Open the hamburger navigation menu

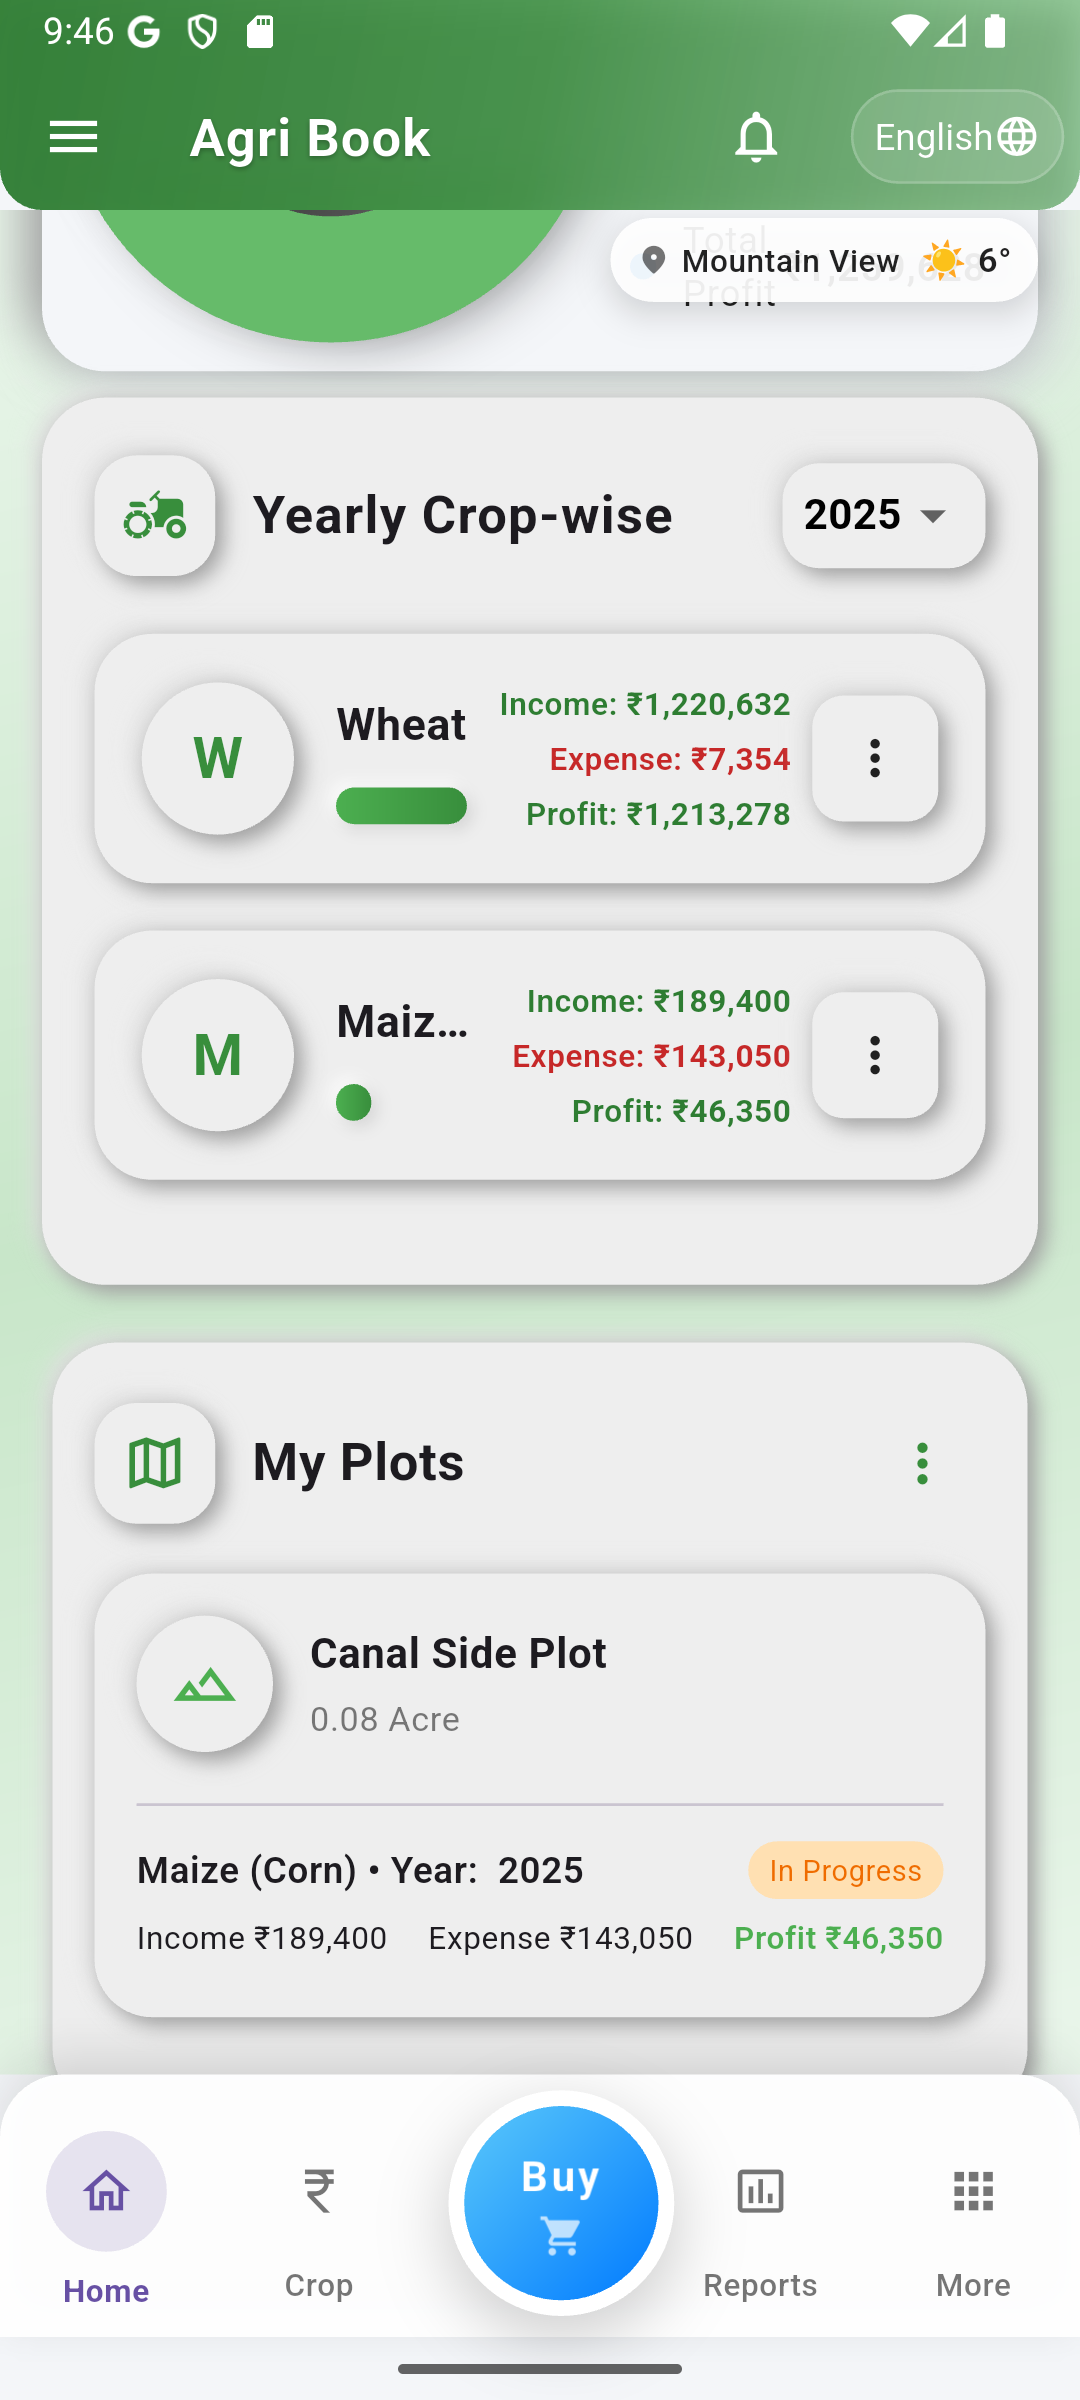coord(74,137)
